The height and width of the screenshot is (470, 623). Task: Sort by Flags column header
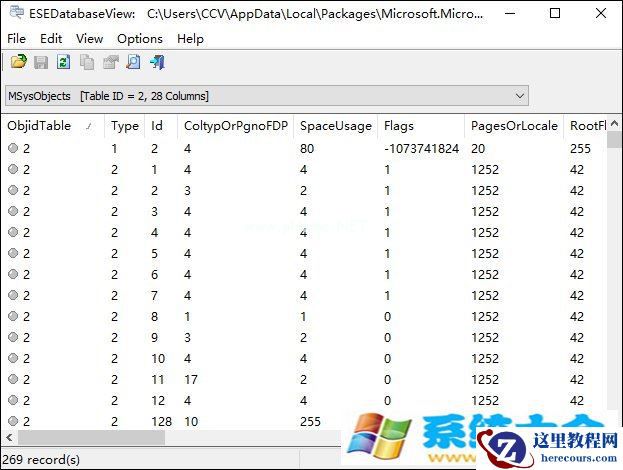point(421,126)
